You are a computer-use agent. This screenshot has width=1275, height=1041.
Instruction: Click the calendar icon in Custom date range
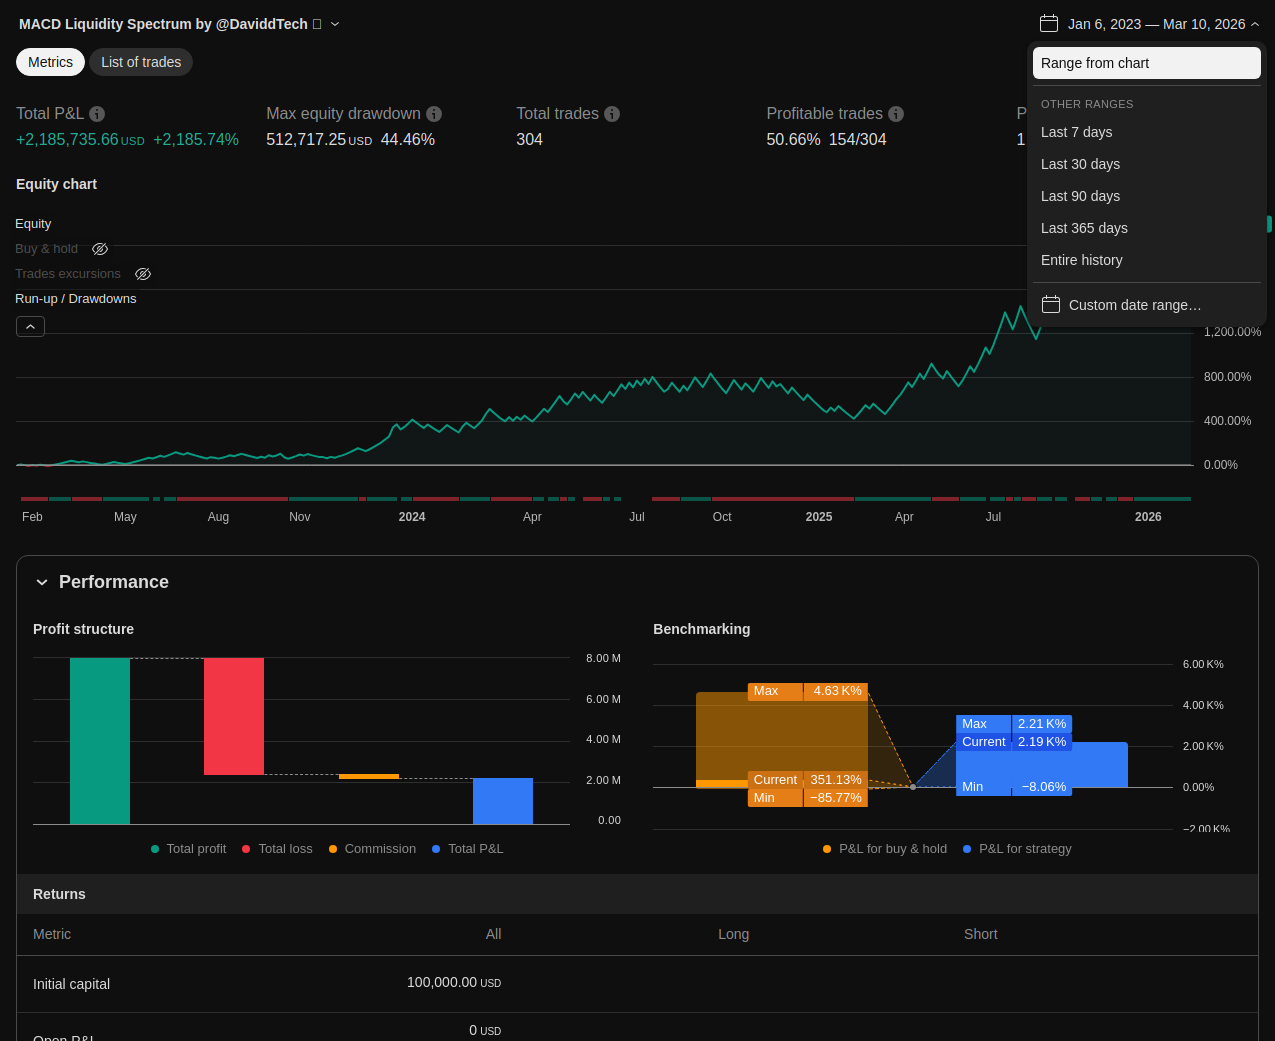[x=1051, y=305]
